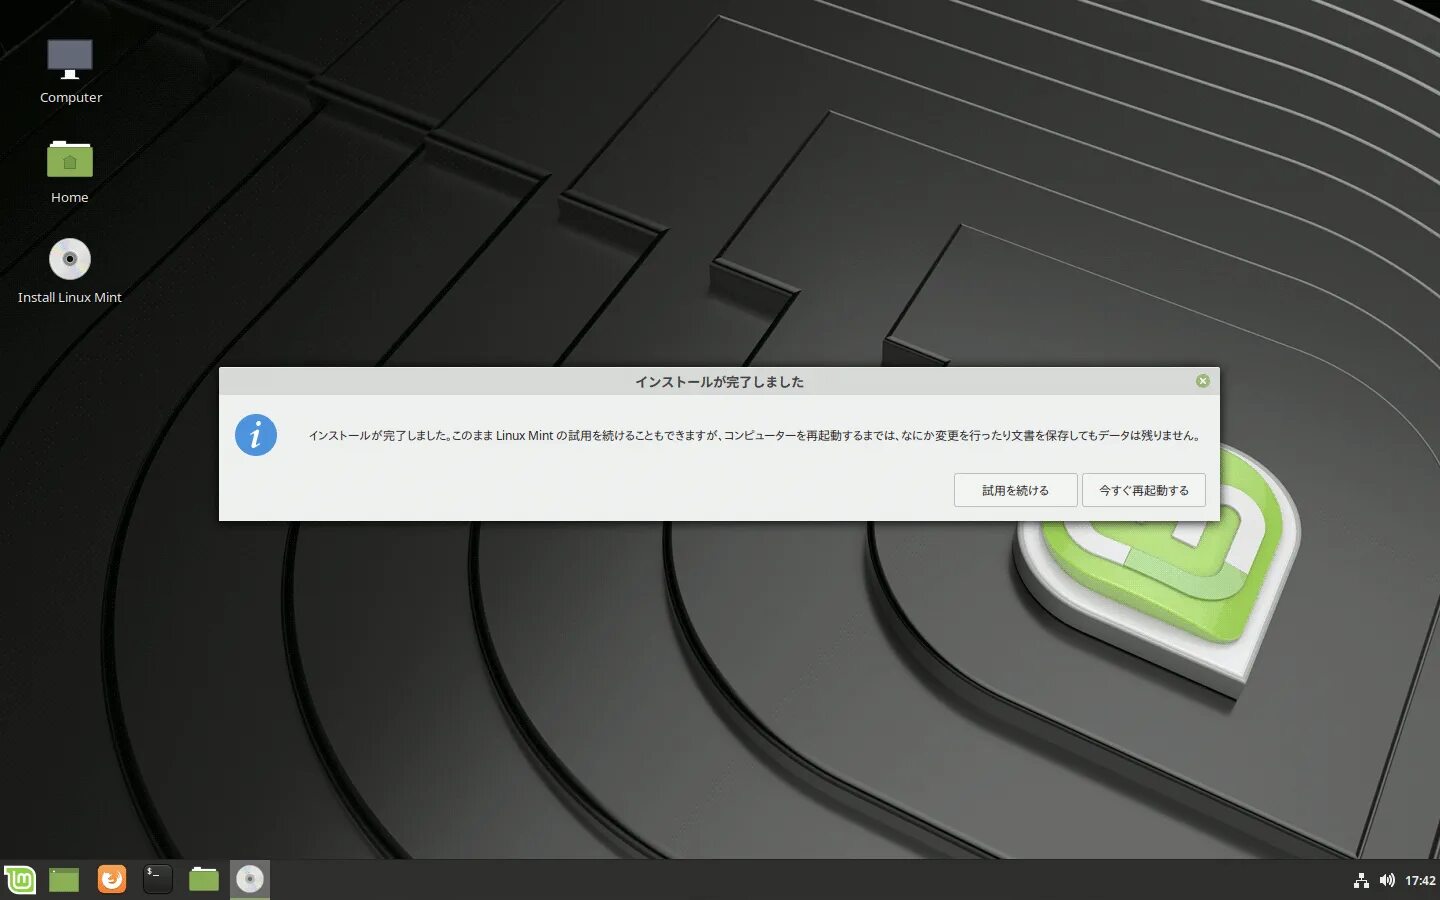Viewport: 1440px width, 900px height.
Task: Open the 17:42 clock calendar
Action: tap(1420, 881)
